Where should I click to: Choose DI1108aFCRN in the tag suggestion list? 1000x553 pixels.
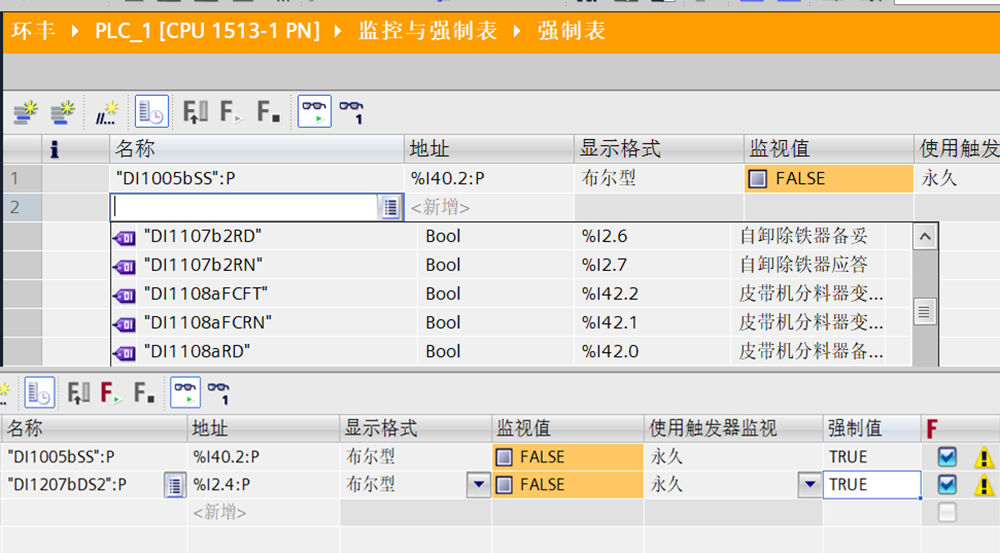(x=208, y=323)
